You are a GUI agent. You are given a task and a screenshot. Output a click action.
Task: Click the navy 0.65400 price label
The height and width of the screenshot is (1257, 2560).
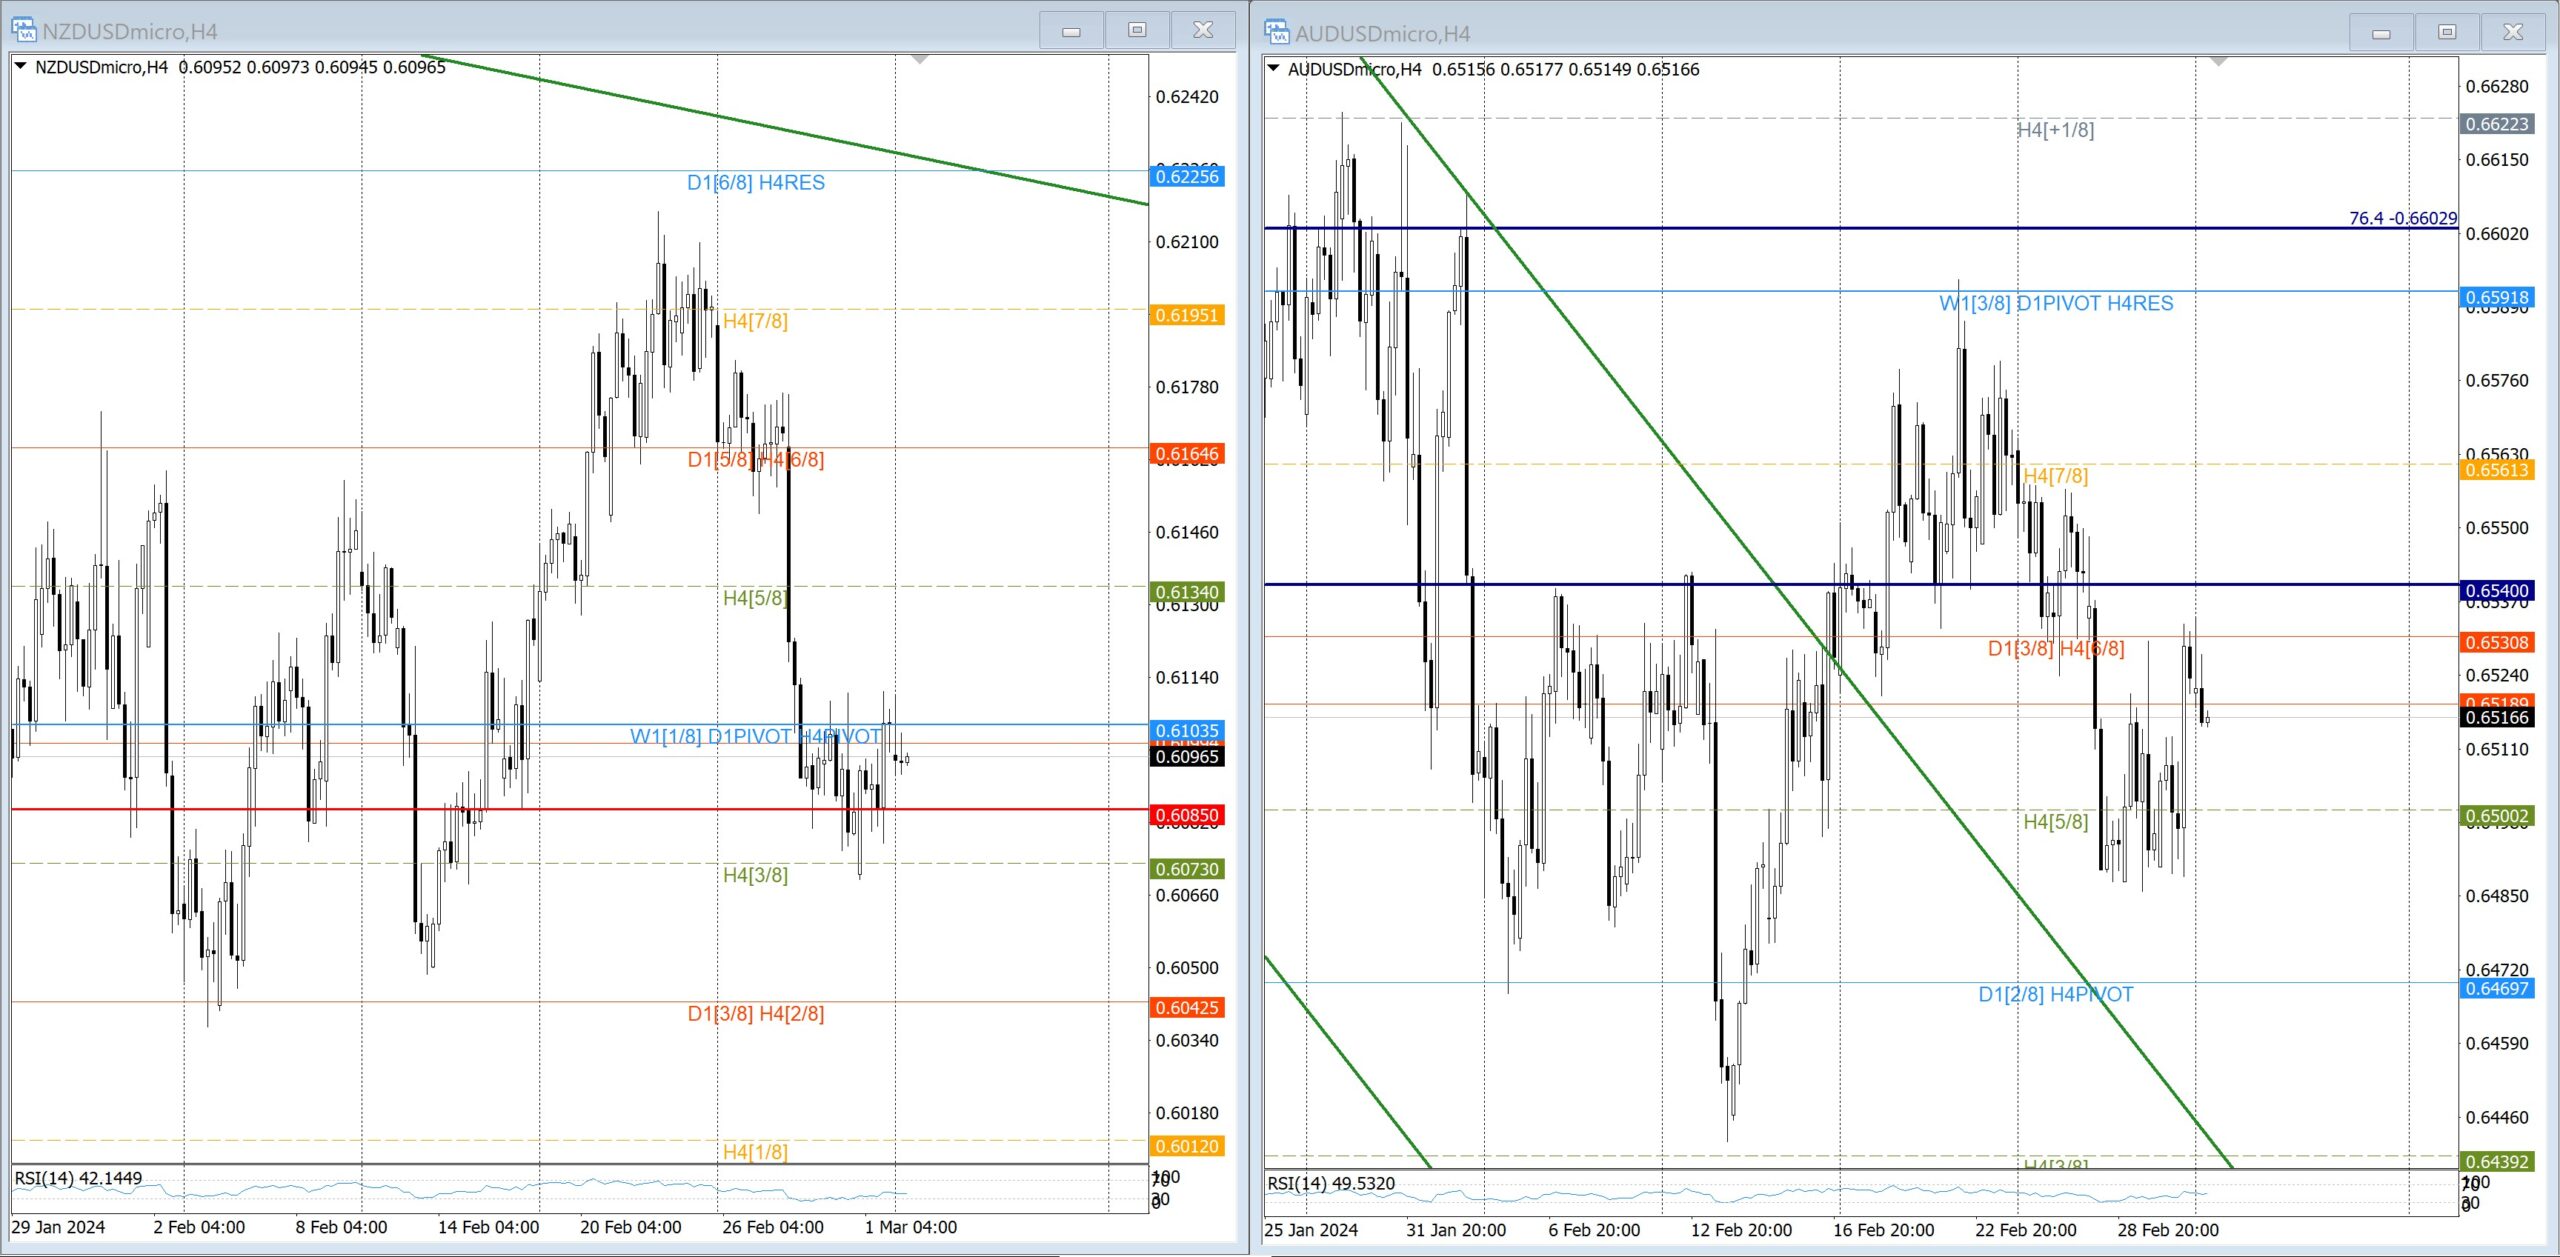pos(2496,591)
